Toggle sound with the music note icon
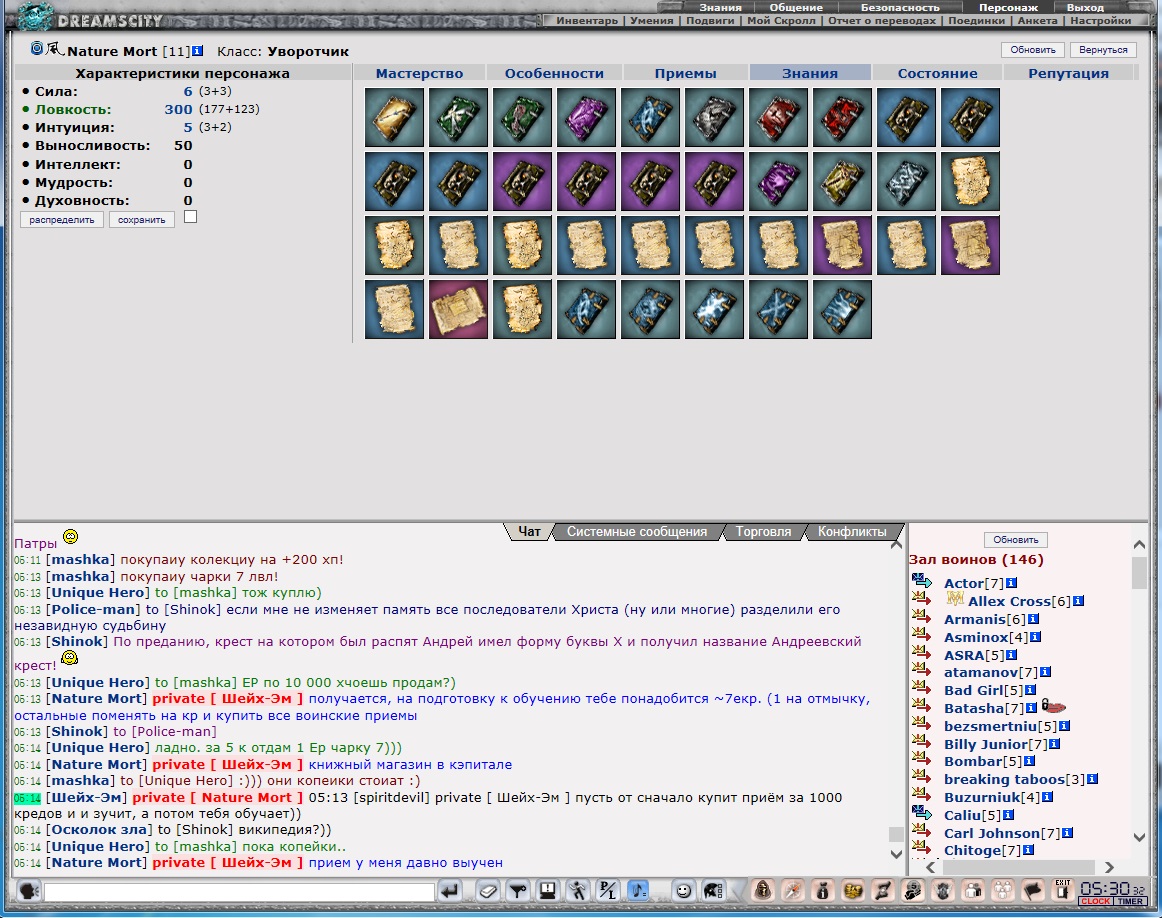 coord(638,890)
